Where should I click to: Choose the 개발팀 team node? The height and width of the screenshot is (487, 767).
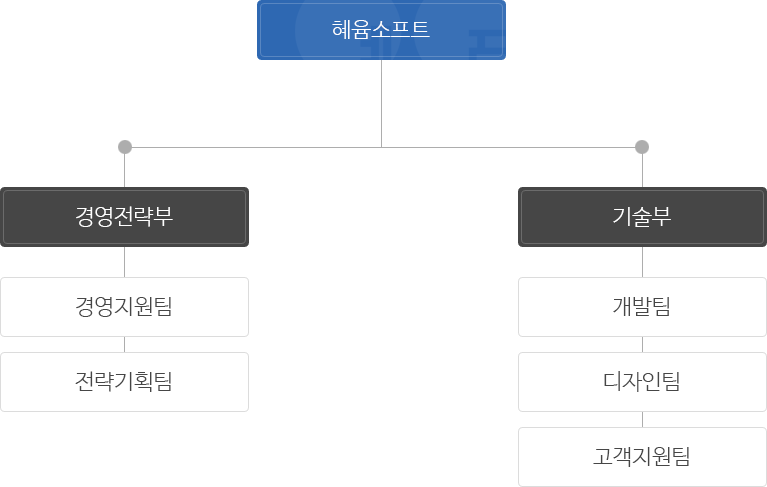(x=642, y=307)
